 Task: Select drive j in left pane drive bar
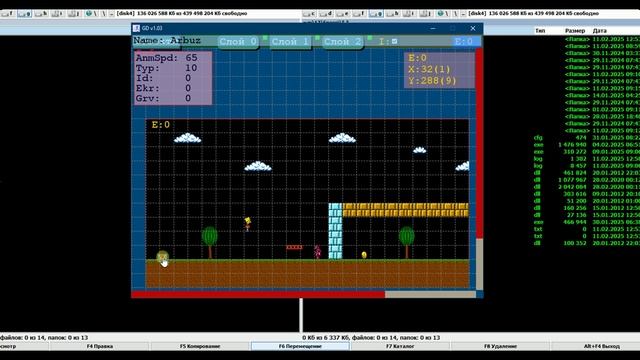[74, 13]
